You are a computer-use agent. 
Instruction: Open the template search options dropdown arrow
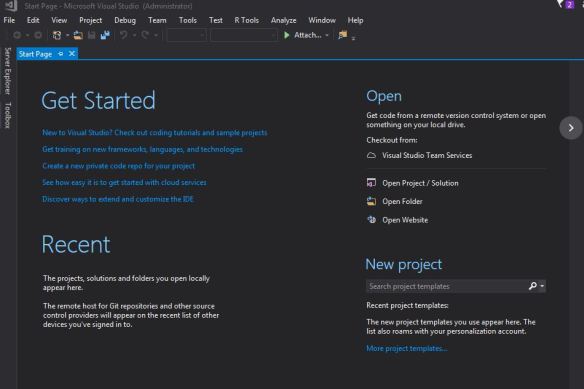(542, 286)
